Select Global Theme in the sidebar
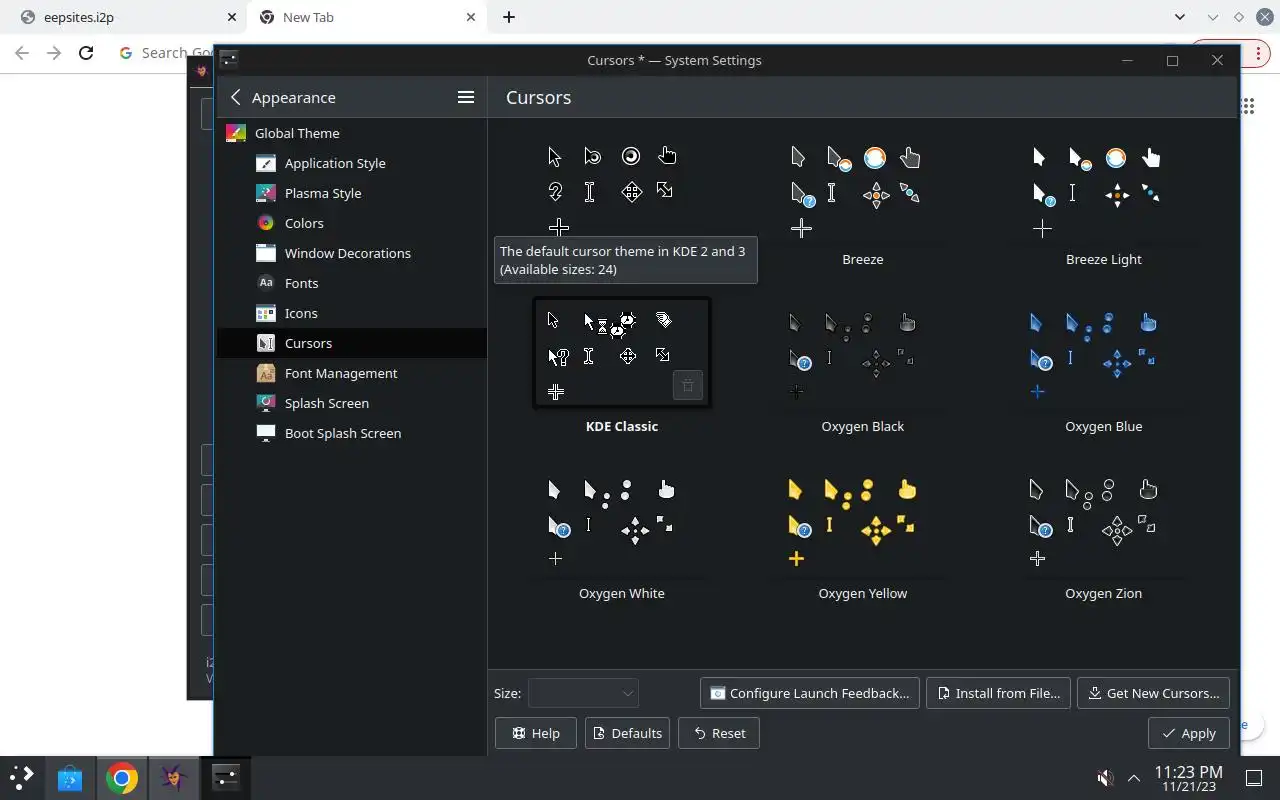 click(352, 133)
